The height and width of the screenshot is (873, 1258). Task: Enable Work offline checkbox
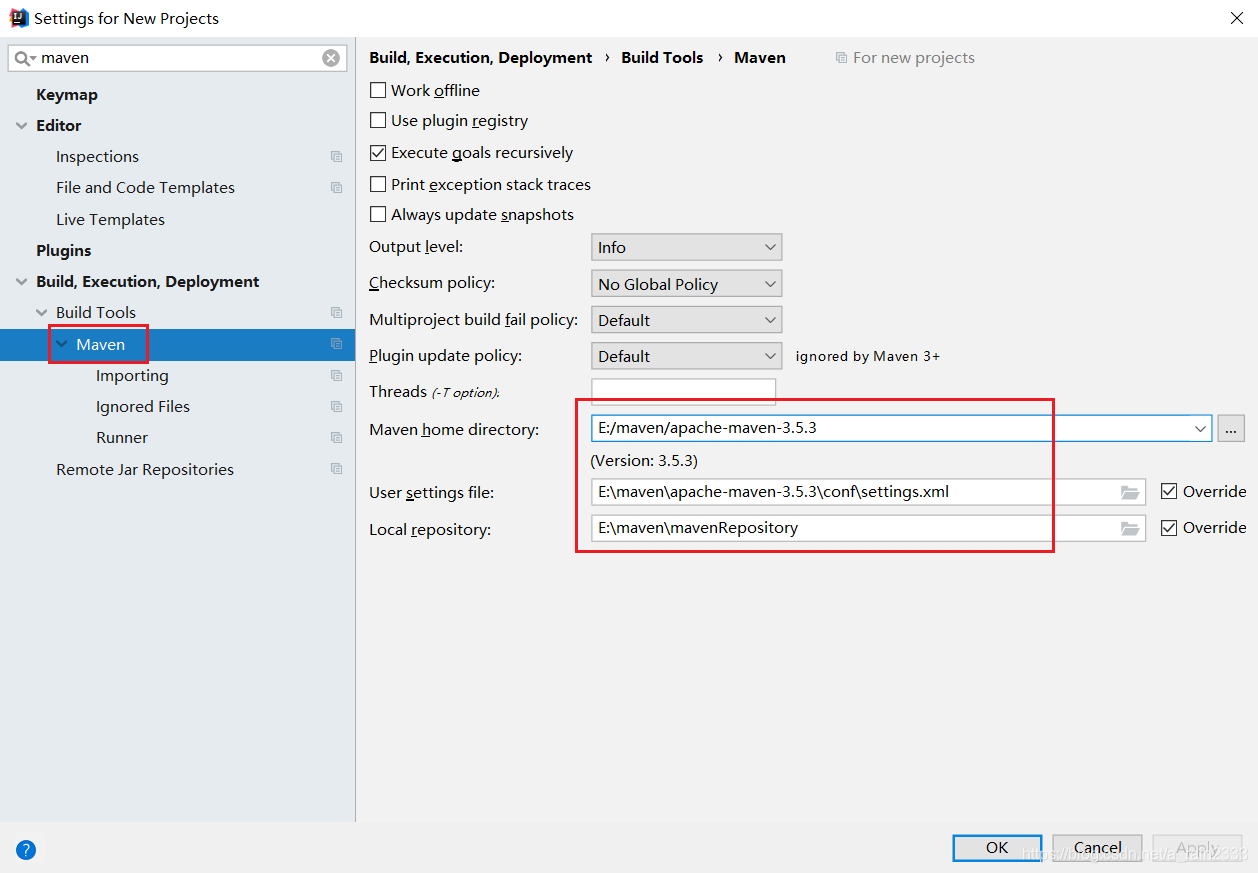point(378,90)
